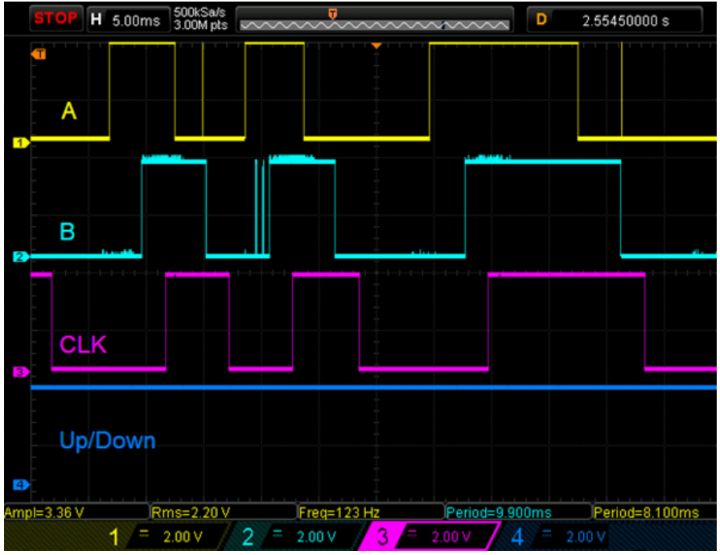Click the orange T trigger level marker
The width and height of the screenshot is (720, 555).
39,54
